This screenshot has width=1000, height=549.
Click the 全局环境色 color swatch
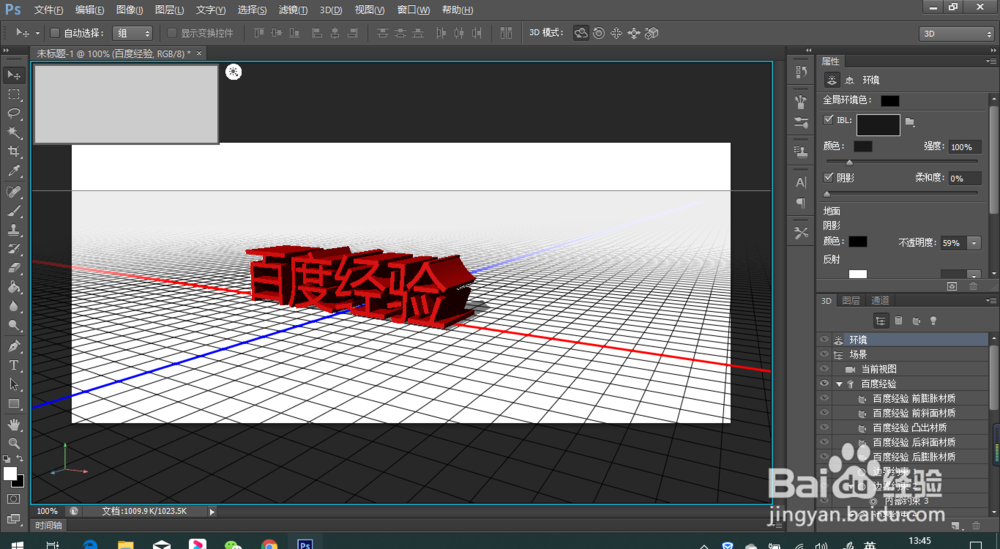890,101
